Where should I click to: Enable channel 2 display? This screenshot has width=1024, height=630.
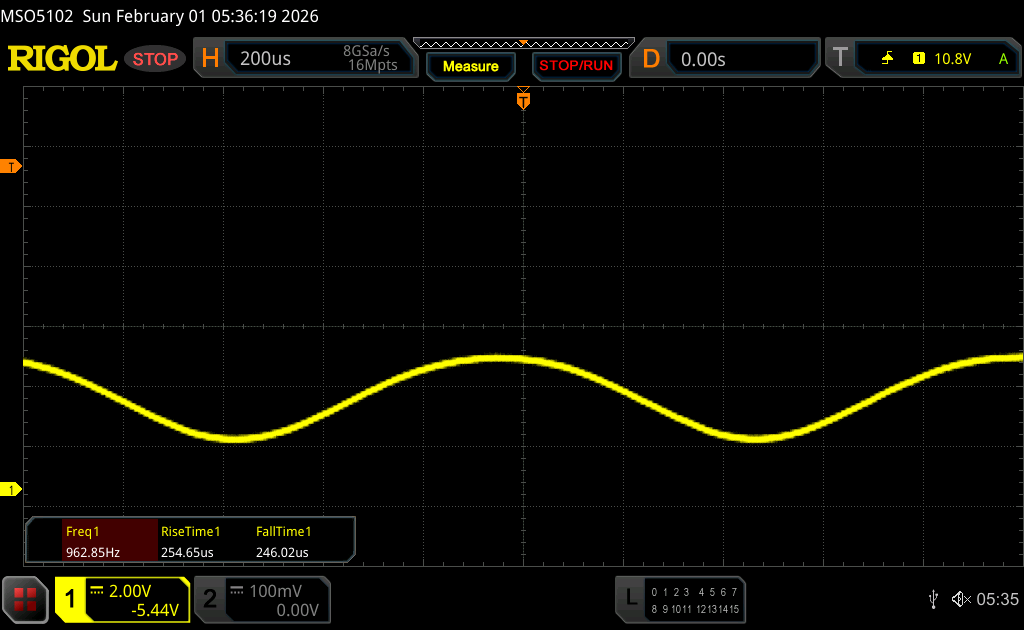coord(210,599)
